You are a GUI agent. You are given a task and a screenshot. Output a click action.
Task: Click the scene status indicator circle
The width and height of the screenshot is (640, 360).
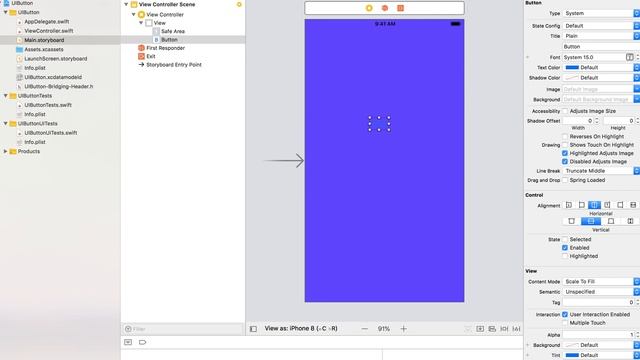coord(239,4)
